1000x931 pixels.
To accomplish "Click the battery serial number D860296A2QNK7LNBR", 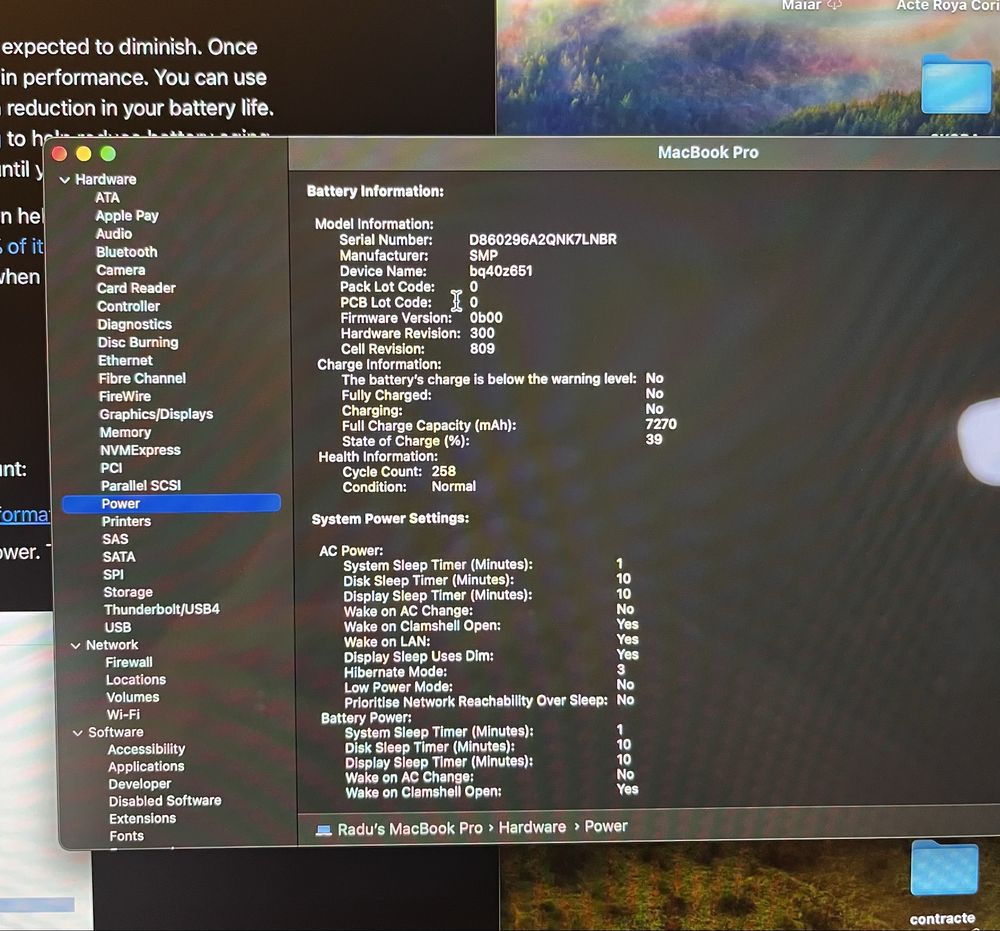I will tap(543, 240).
